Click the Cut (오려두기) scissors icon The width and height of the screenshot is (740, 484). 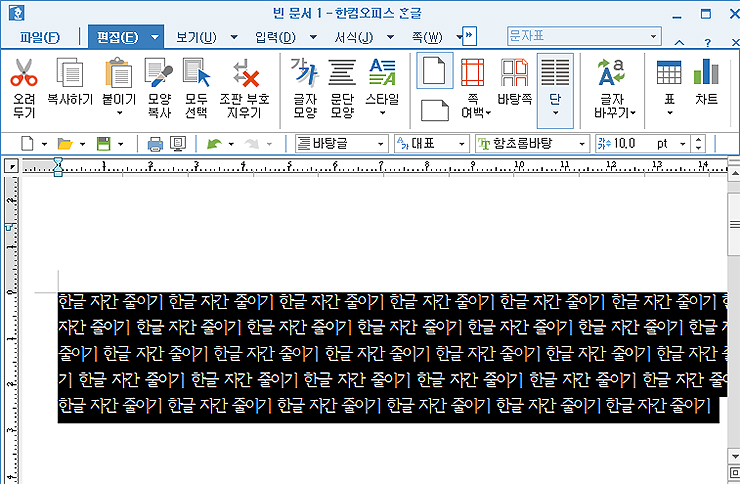[x=24, y=73]
